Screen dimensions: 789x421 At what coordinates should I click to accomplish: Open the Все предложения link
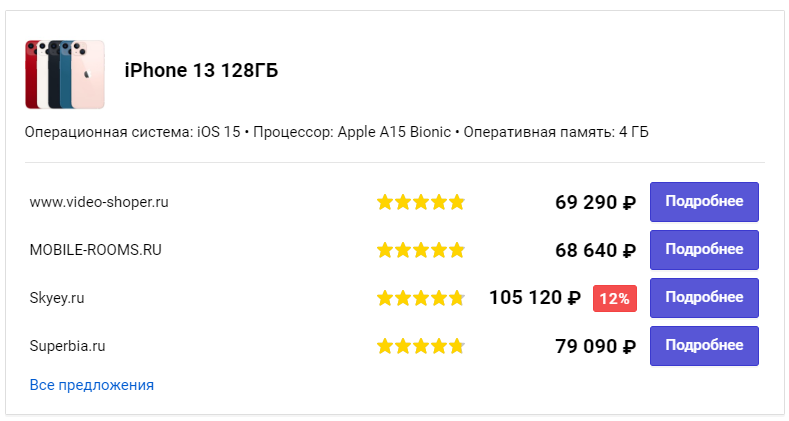click(x=92, y=384)
